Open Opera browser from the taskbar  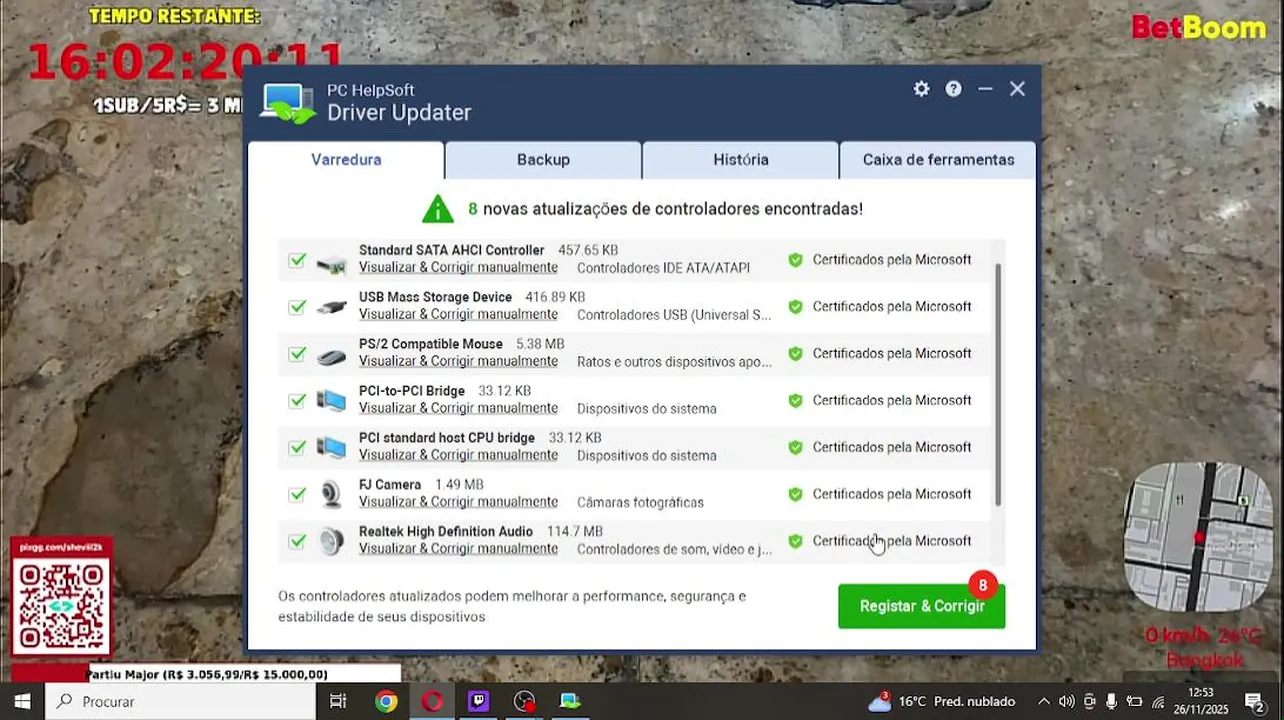[x=432, y=701]
